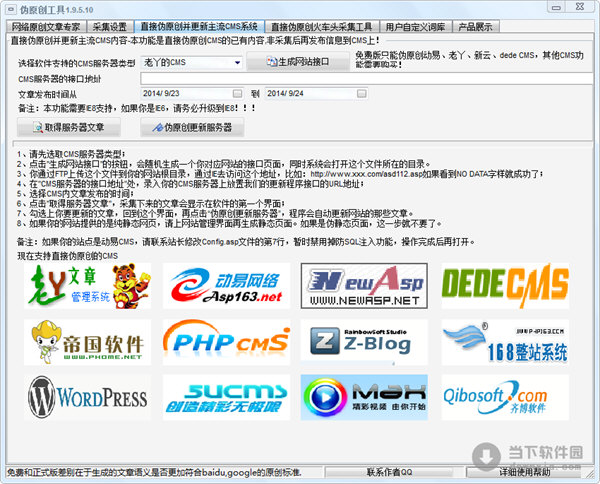This screenshot has width=600, height=484.
Task: Switch to 产品展示 tab
Action: click(x=476, y=27)
